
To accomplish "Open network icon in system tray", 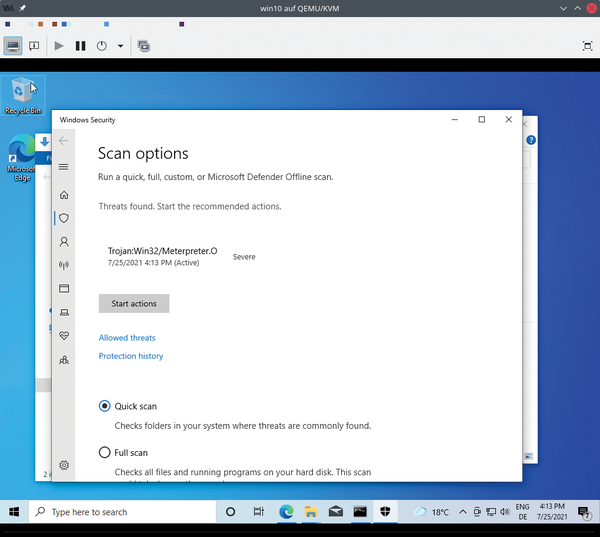I will point(491,512).
